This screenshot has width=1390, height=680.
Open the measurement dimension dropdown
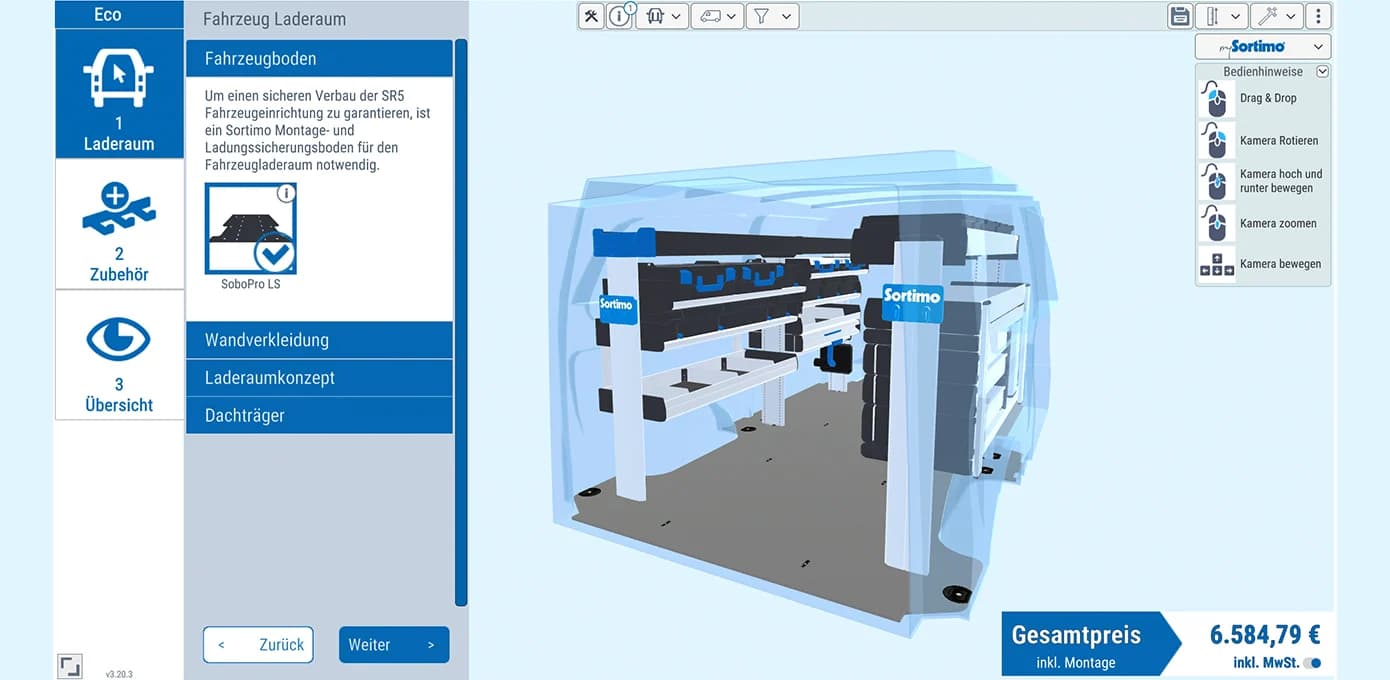[x=1221, y=16]
